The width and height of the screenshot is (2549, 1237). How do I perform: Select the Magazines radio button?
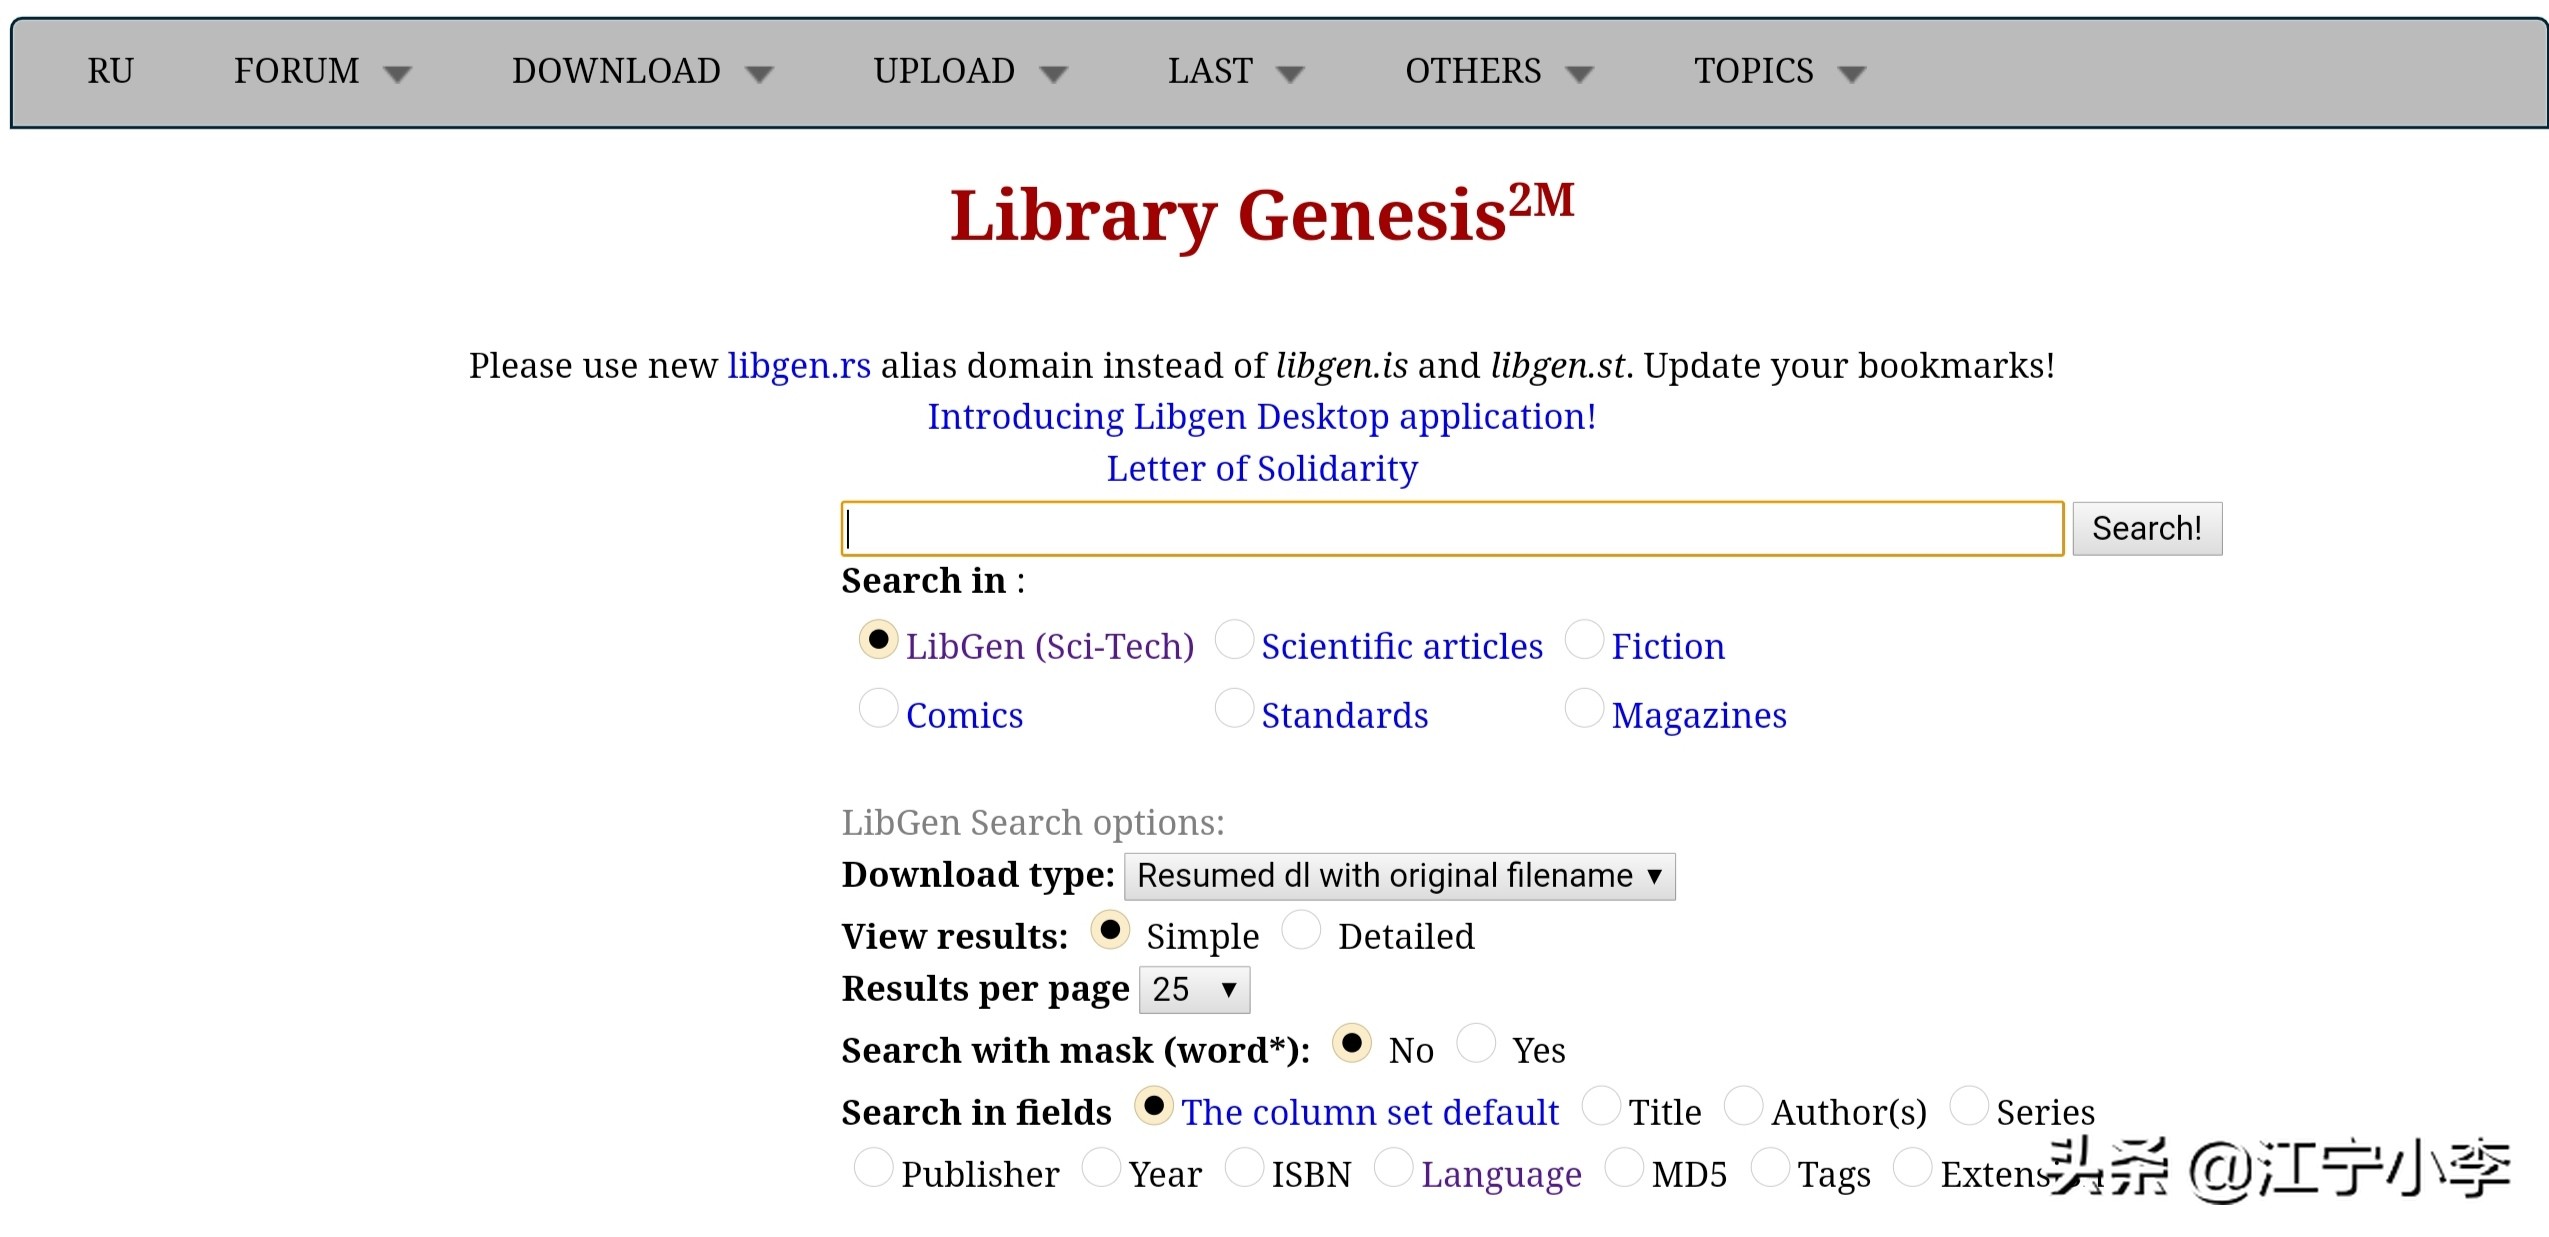click(1584, 708)
